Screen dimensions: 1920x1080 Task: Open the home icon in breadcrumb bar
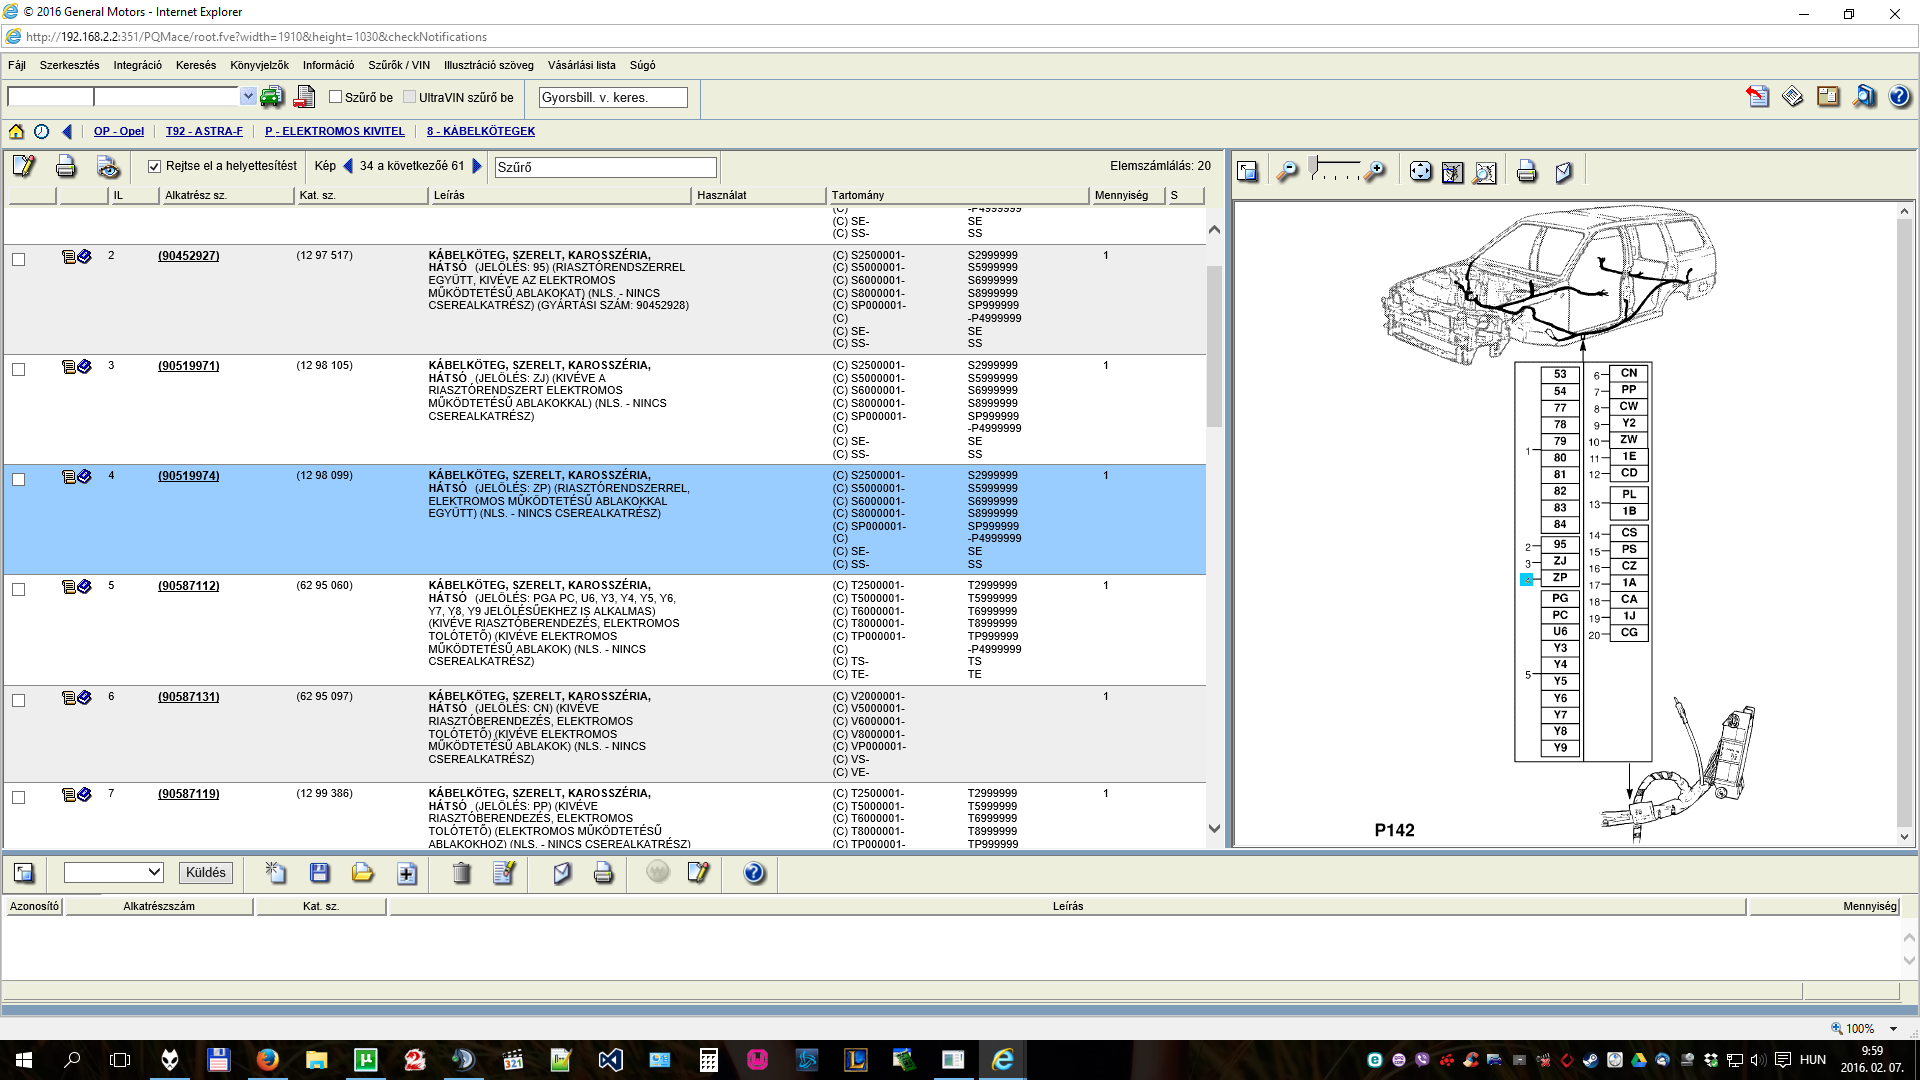pyautogui.click(x=16, y=131)
